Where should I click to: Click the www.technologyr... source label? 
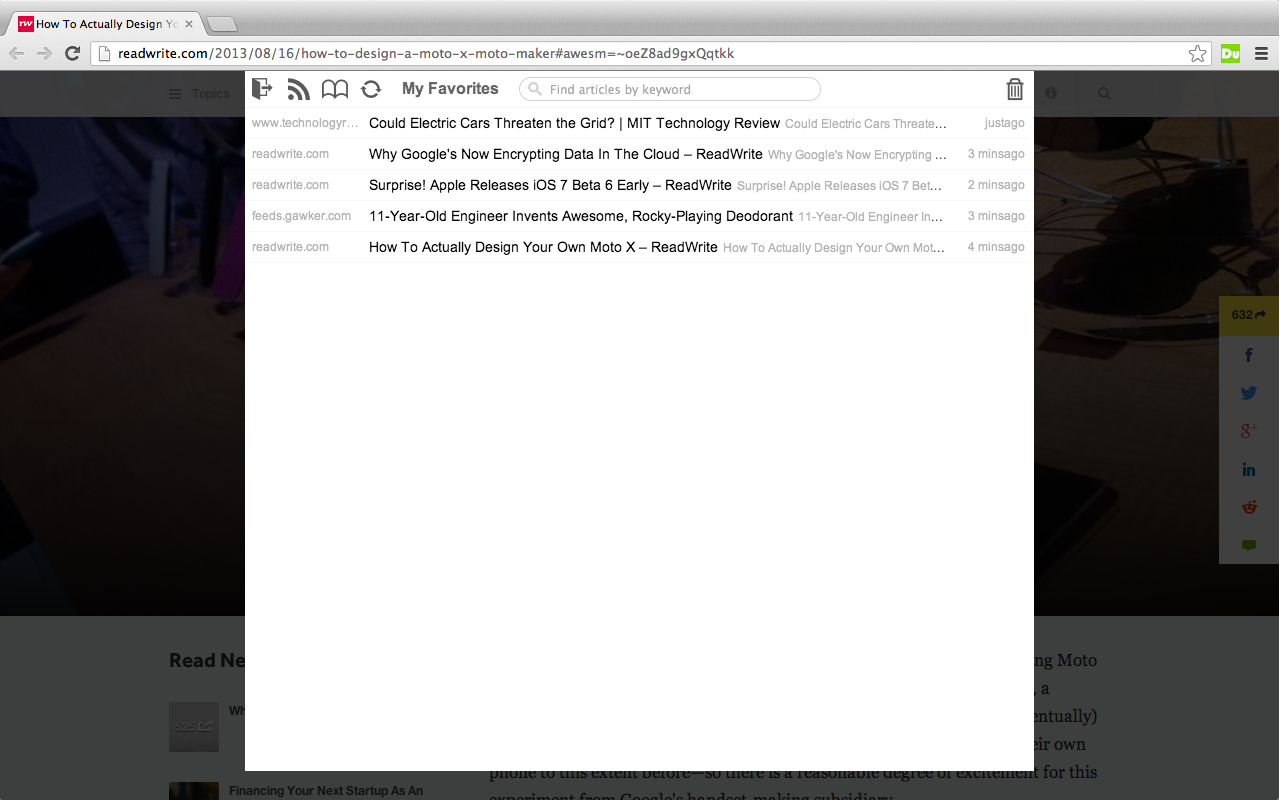(305, 123)
